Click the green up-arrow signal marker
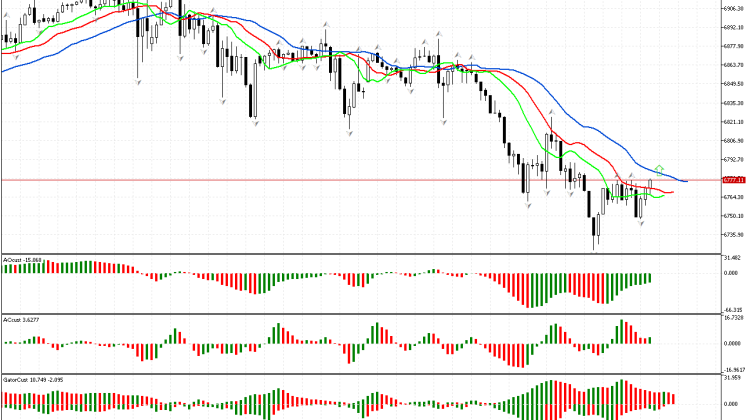The width and height of the screenshot is (752, 420). pyautogui.click(x=659, y=169)
